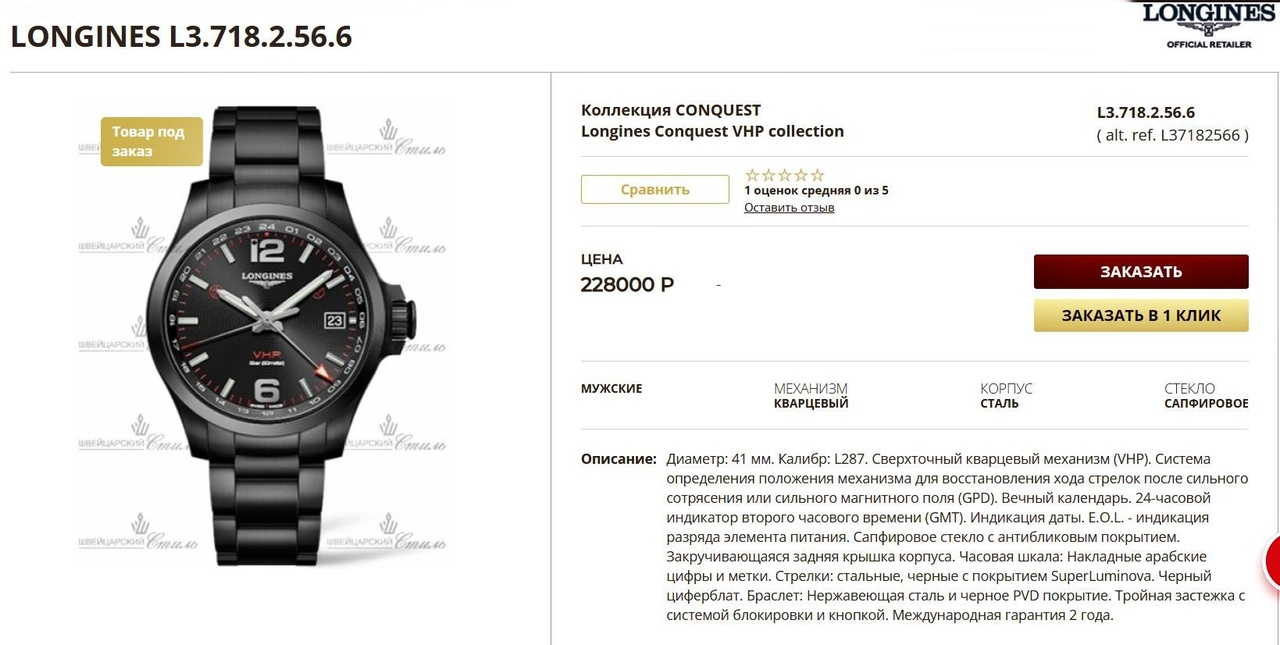Select the 'МЕХАНИЗМ КВАРЦЕВЫЙ' attribute

click(x=811, y=396)
